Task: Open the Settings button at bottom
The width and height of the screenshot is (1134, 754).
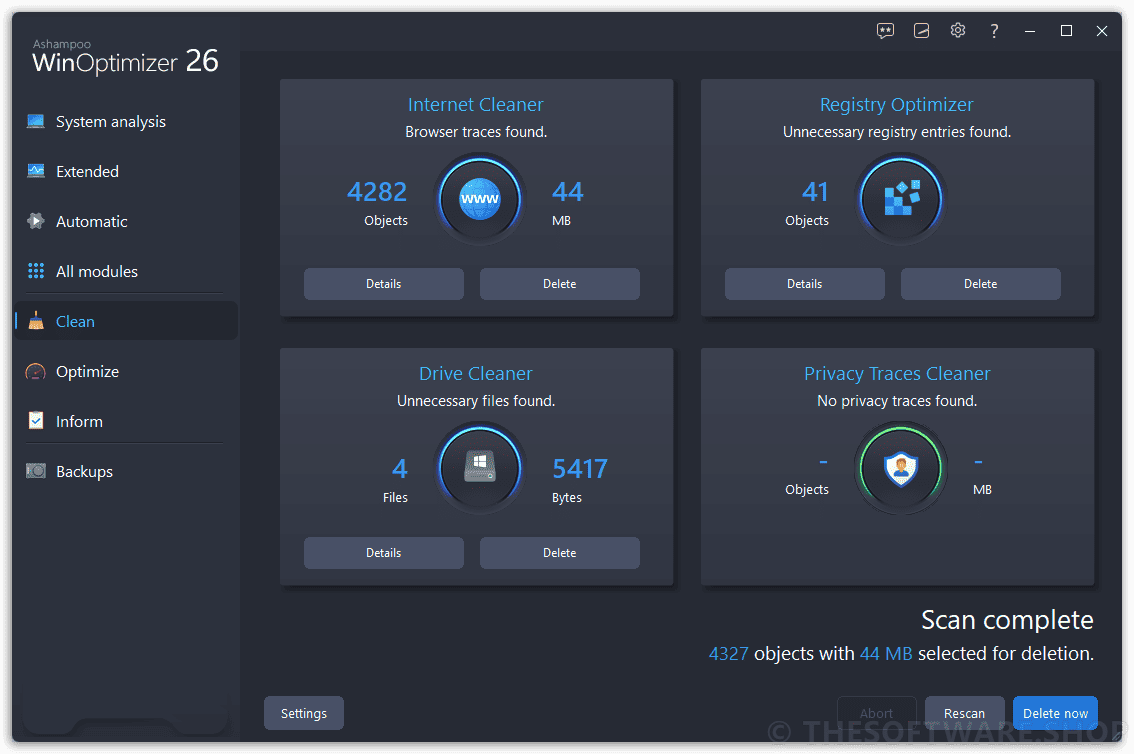Action: click(x=304, y=713)
